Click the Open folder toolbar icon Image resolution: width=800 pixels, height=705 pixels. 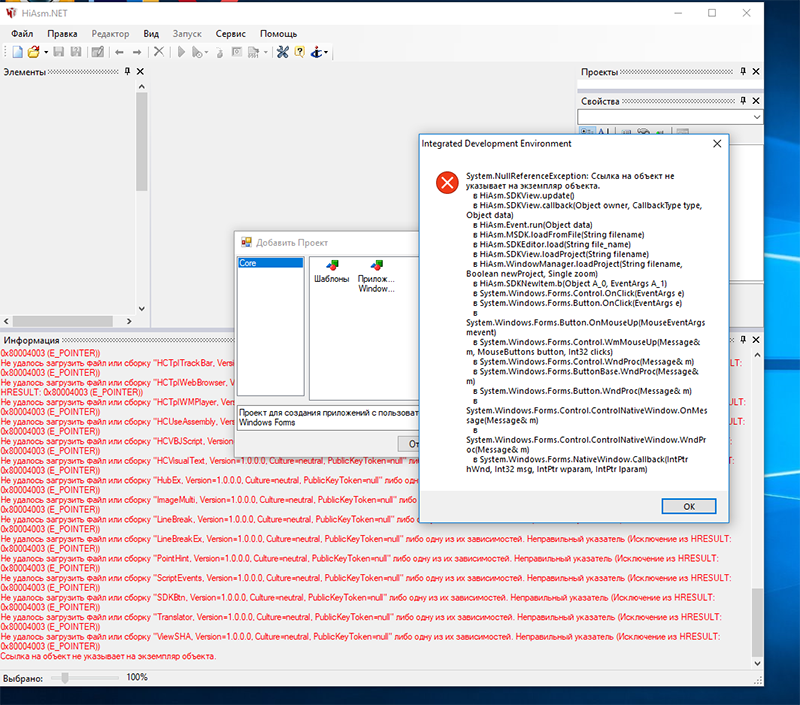coord(33,52)
